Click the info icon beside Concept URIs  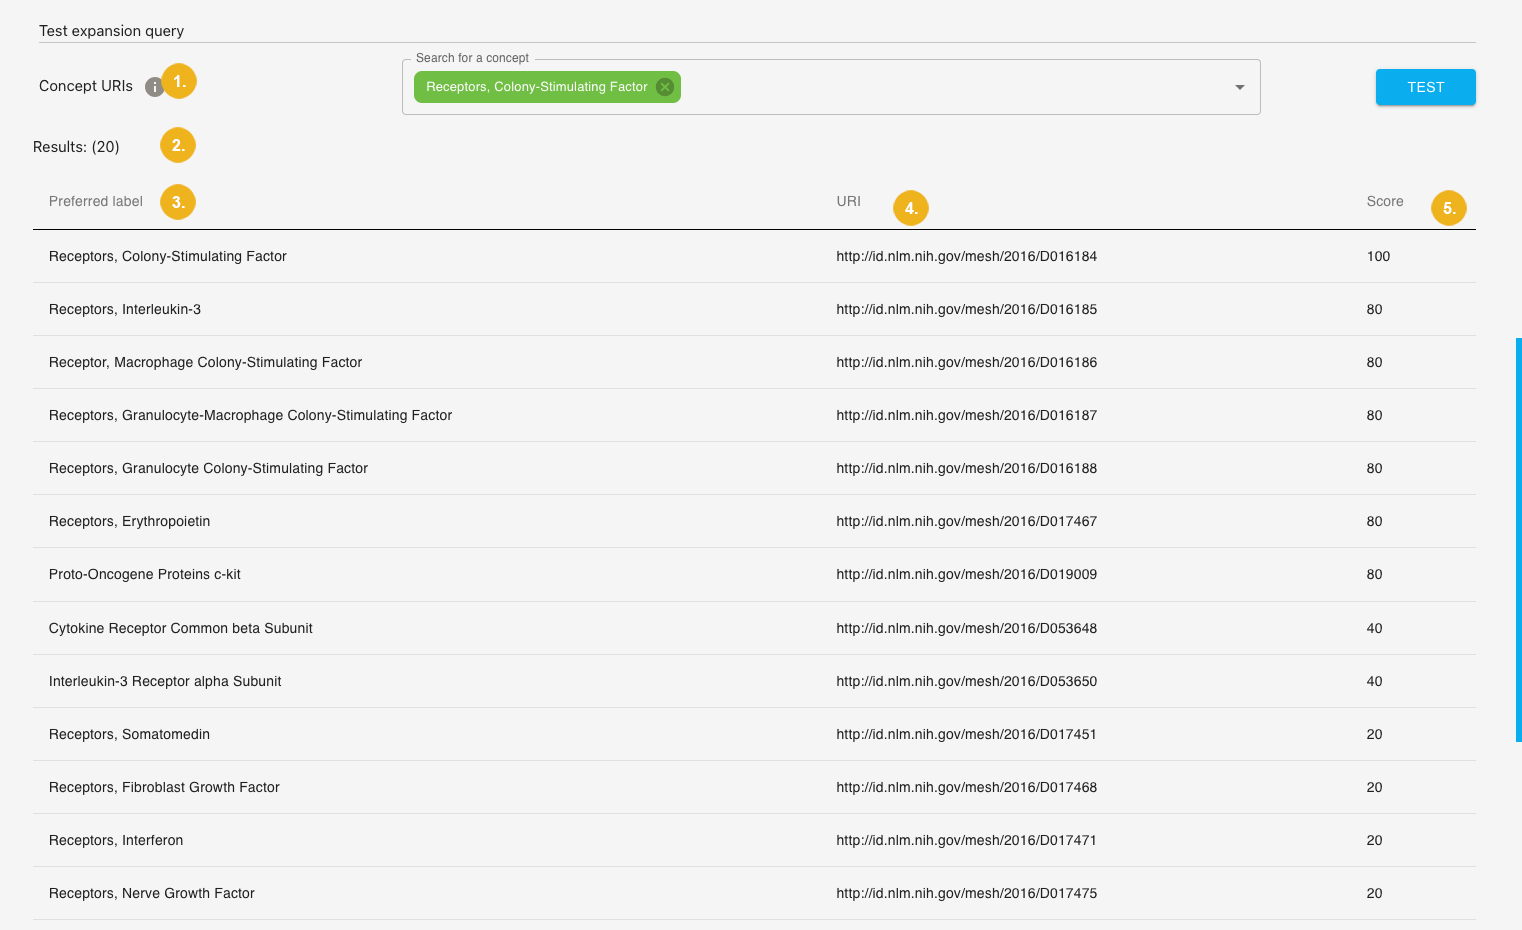coord(153,87)
